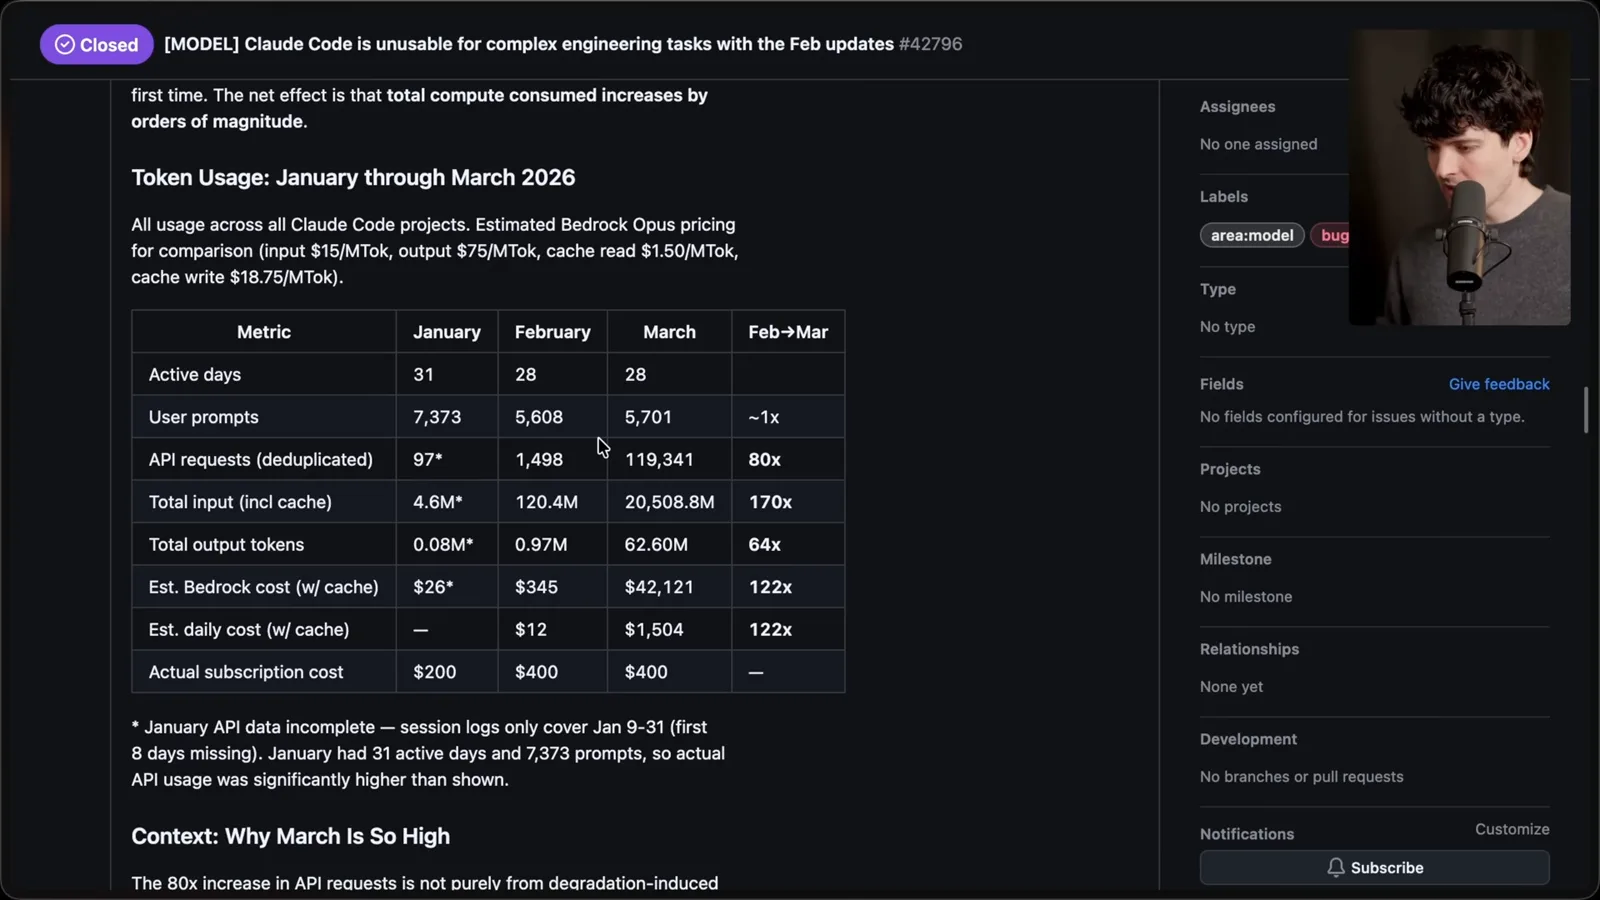
Task: Click No branches or pull requests text
Action: click(x=1301, y=777)
